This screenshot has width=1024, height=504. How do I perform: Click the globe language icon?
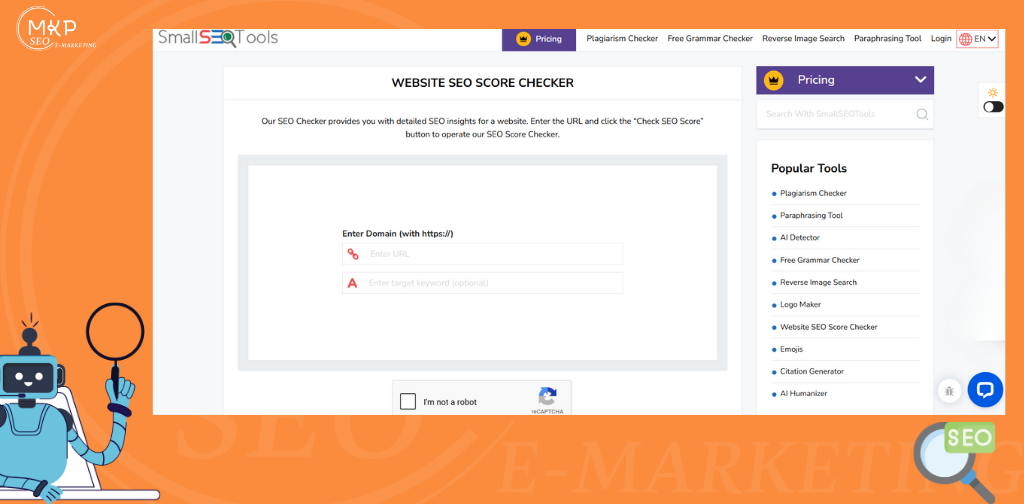point(965,39)
